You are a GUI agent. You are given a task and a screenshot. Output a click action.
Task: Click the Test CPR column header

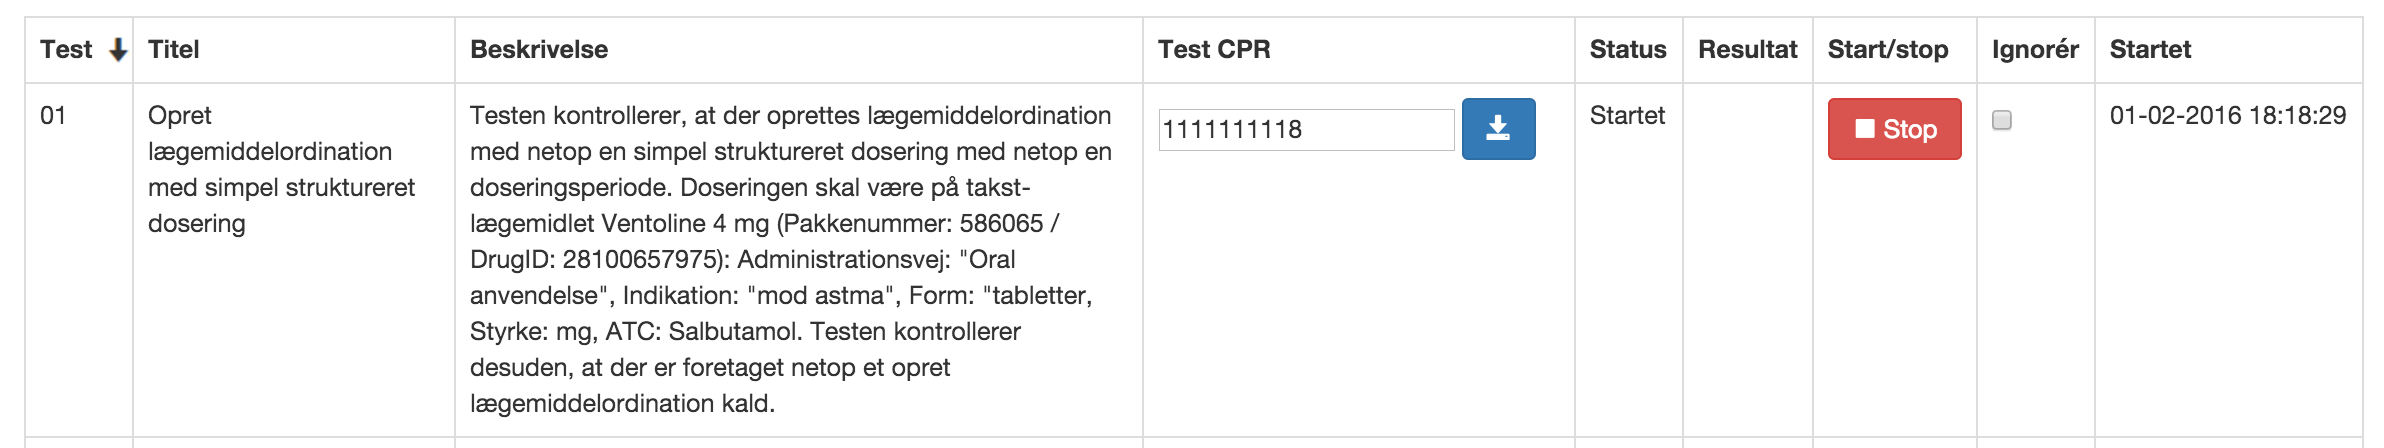[1214, 50]
